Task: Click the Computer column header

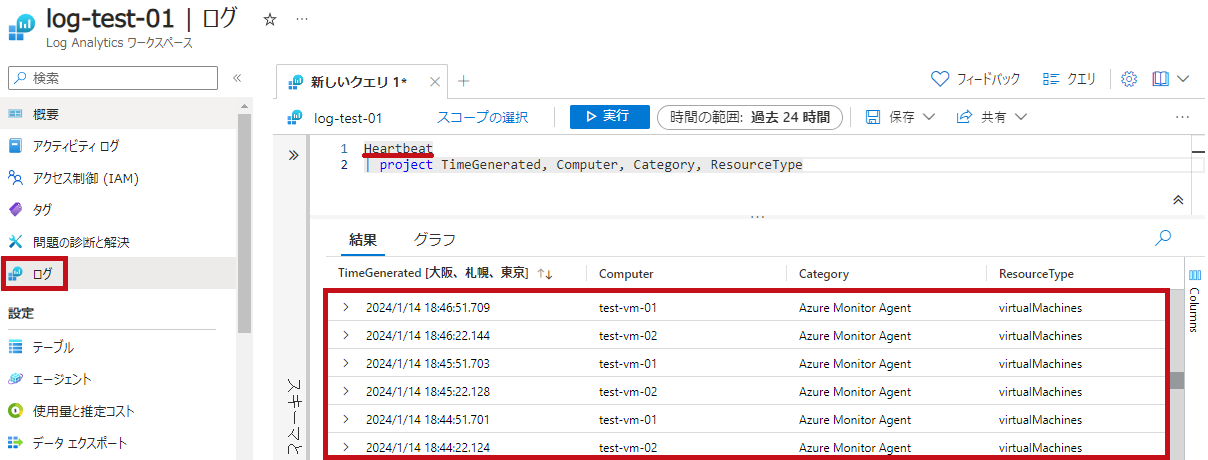Action: (x=626, y=273)
